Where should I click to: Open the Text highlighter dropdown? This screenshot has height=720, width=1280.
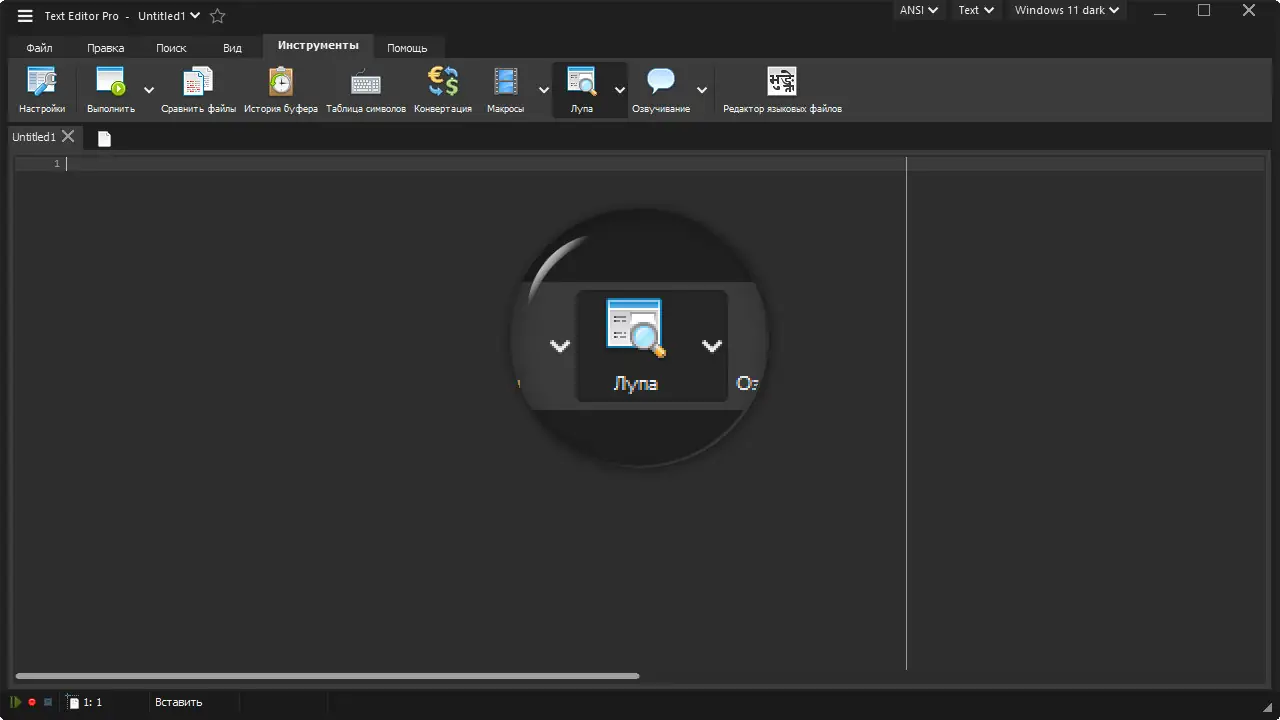click(976, 10)
